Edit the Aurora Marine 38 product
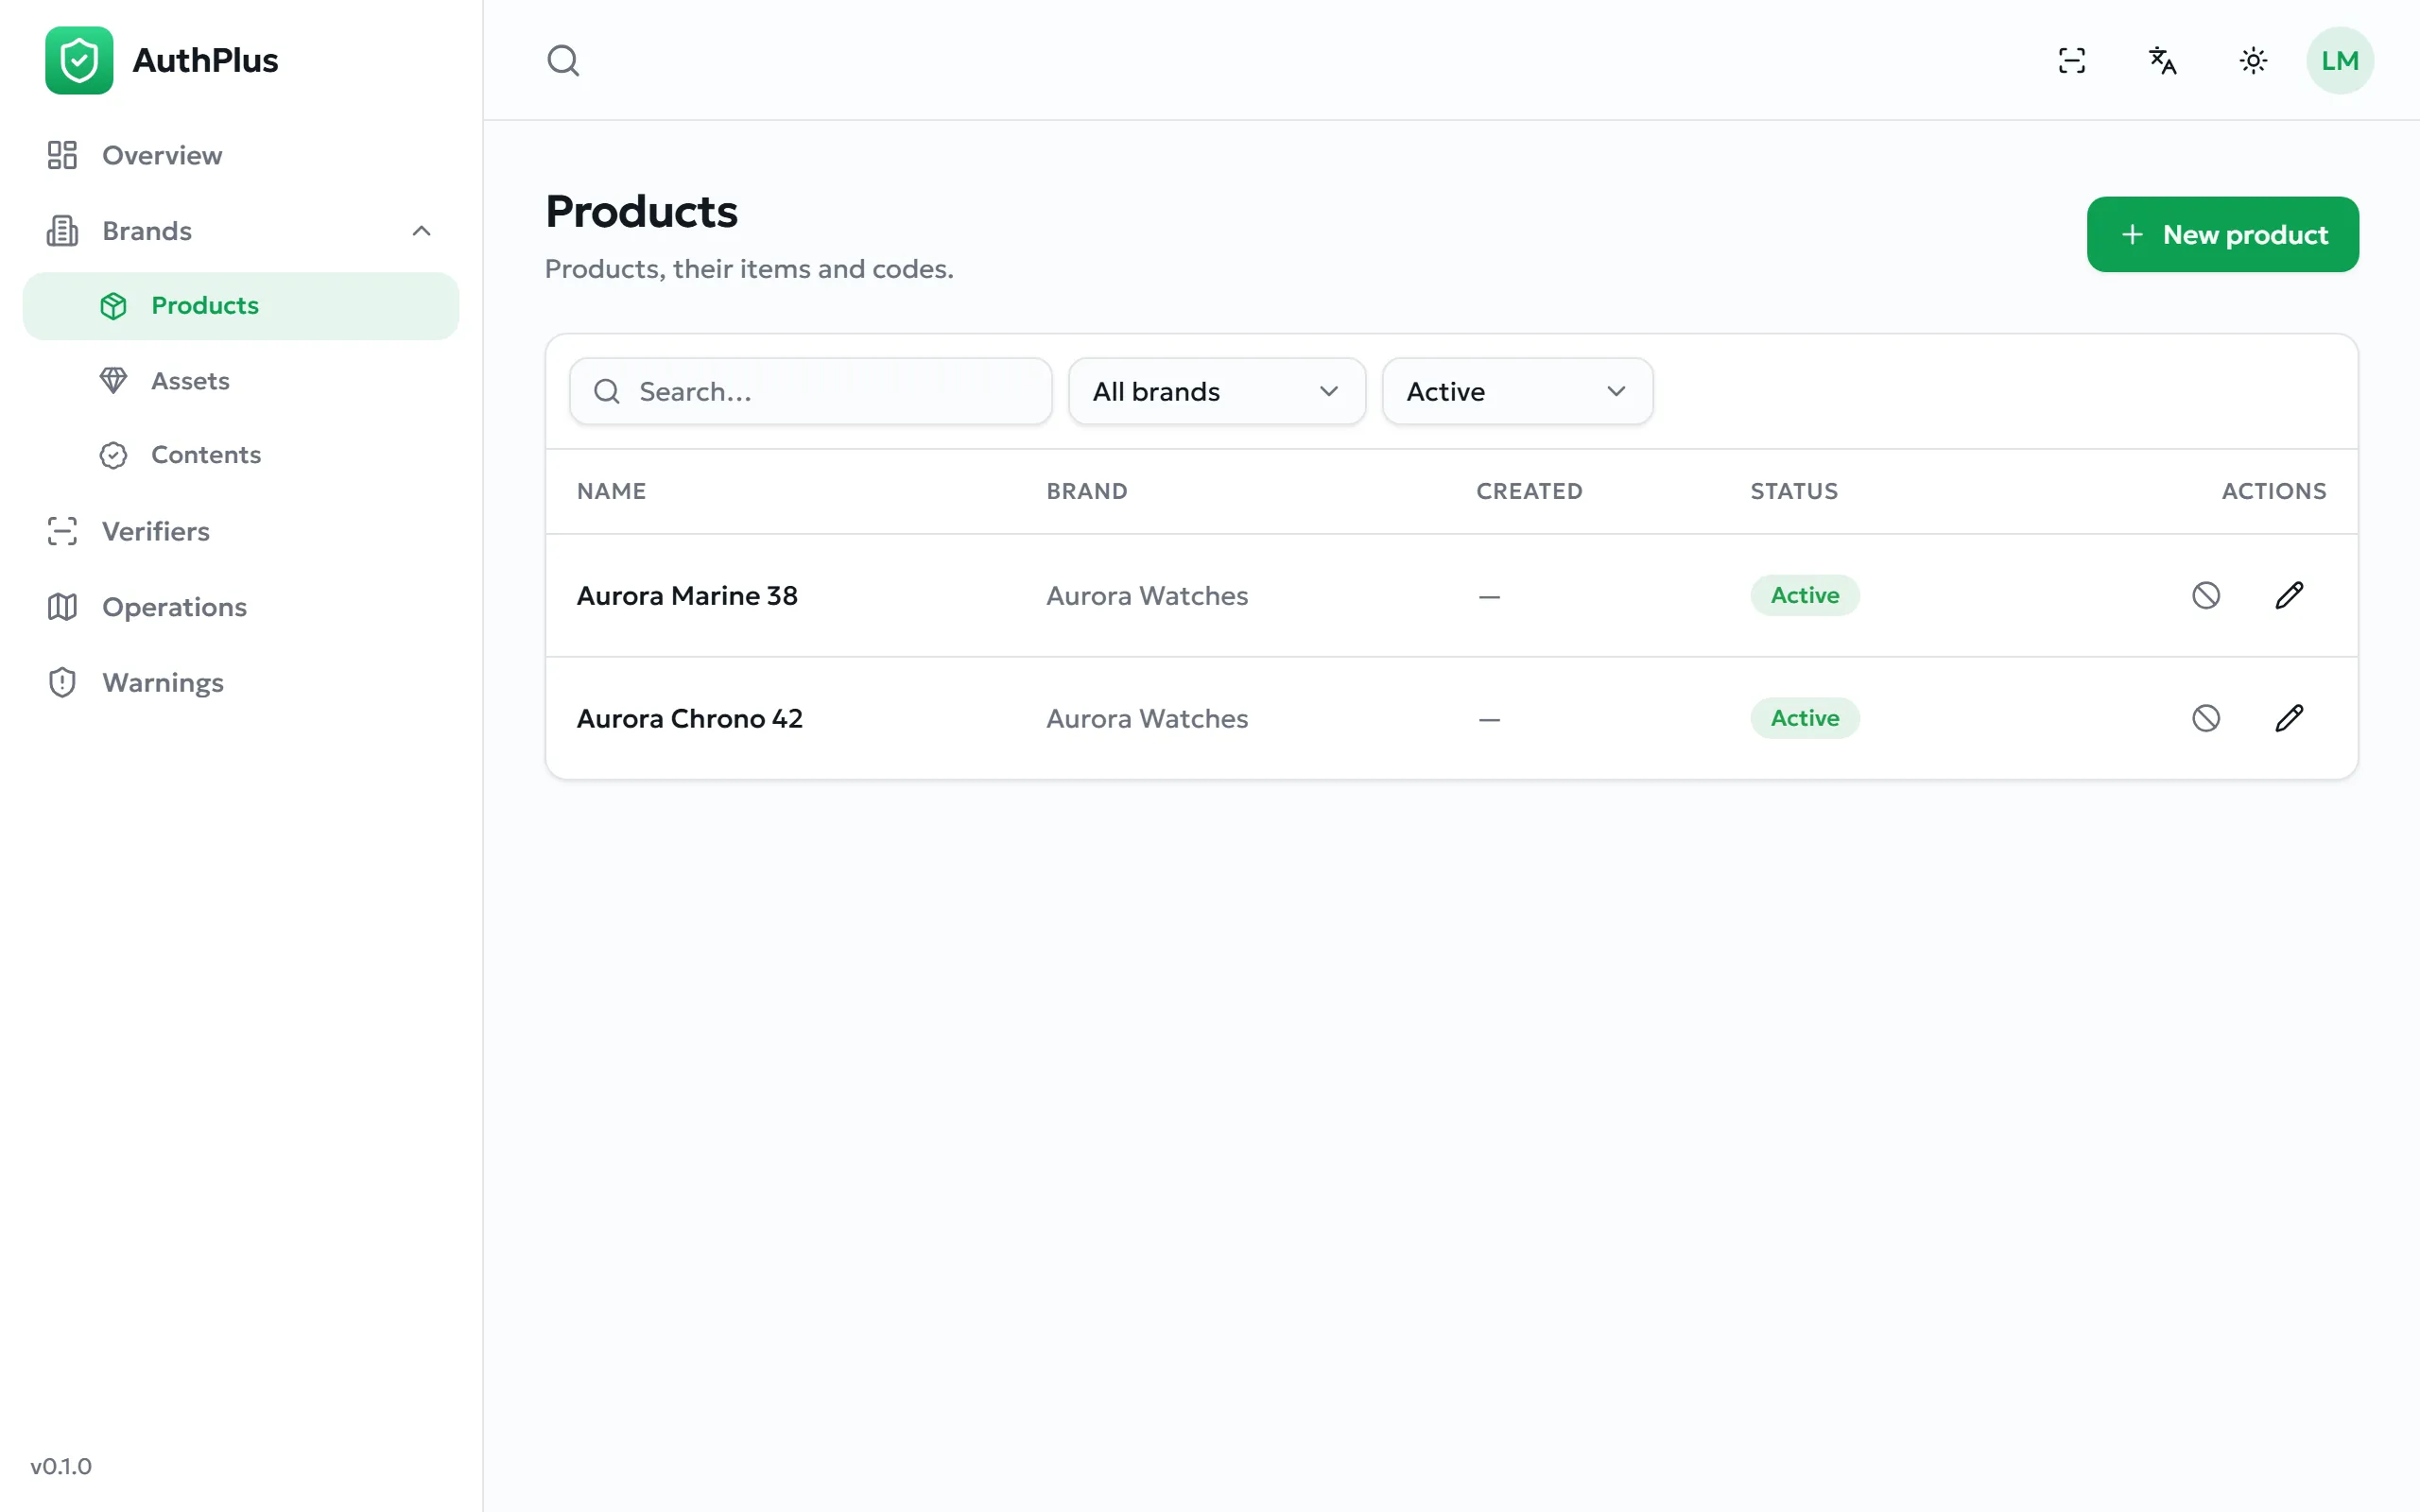The width and height of the screenshot is (2420, 1512). tap(2289, 595)
